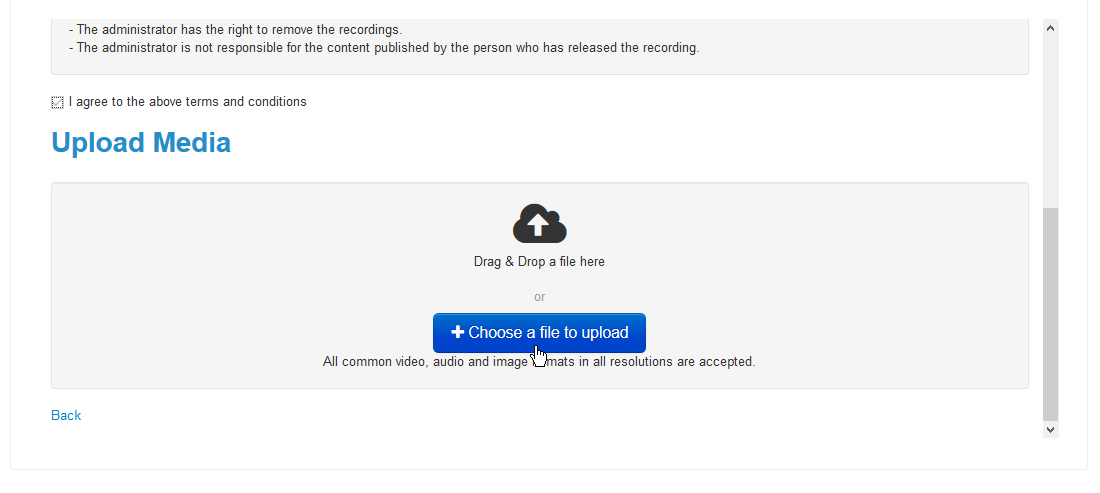Click the vertical scrollbar thumb
The image size is (1100, 493).
(1050, 314)
